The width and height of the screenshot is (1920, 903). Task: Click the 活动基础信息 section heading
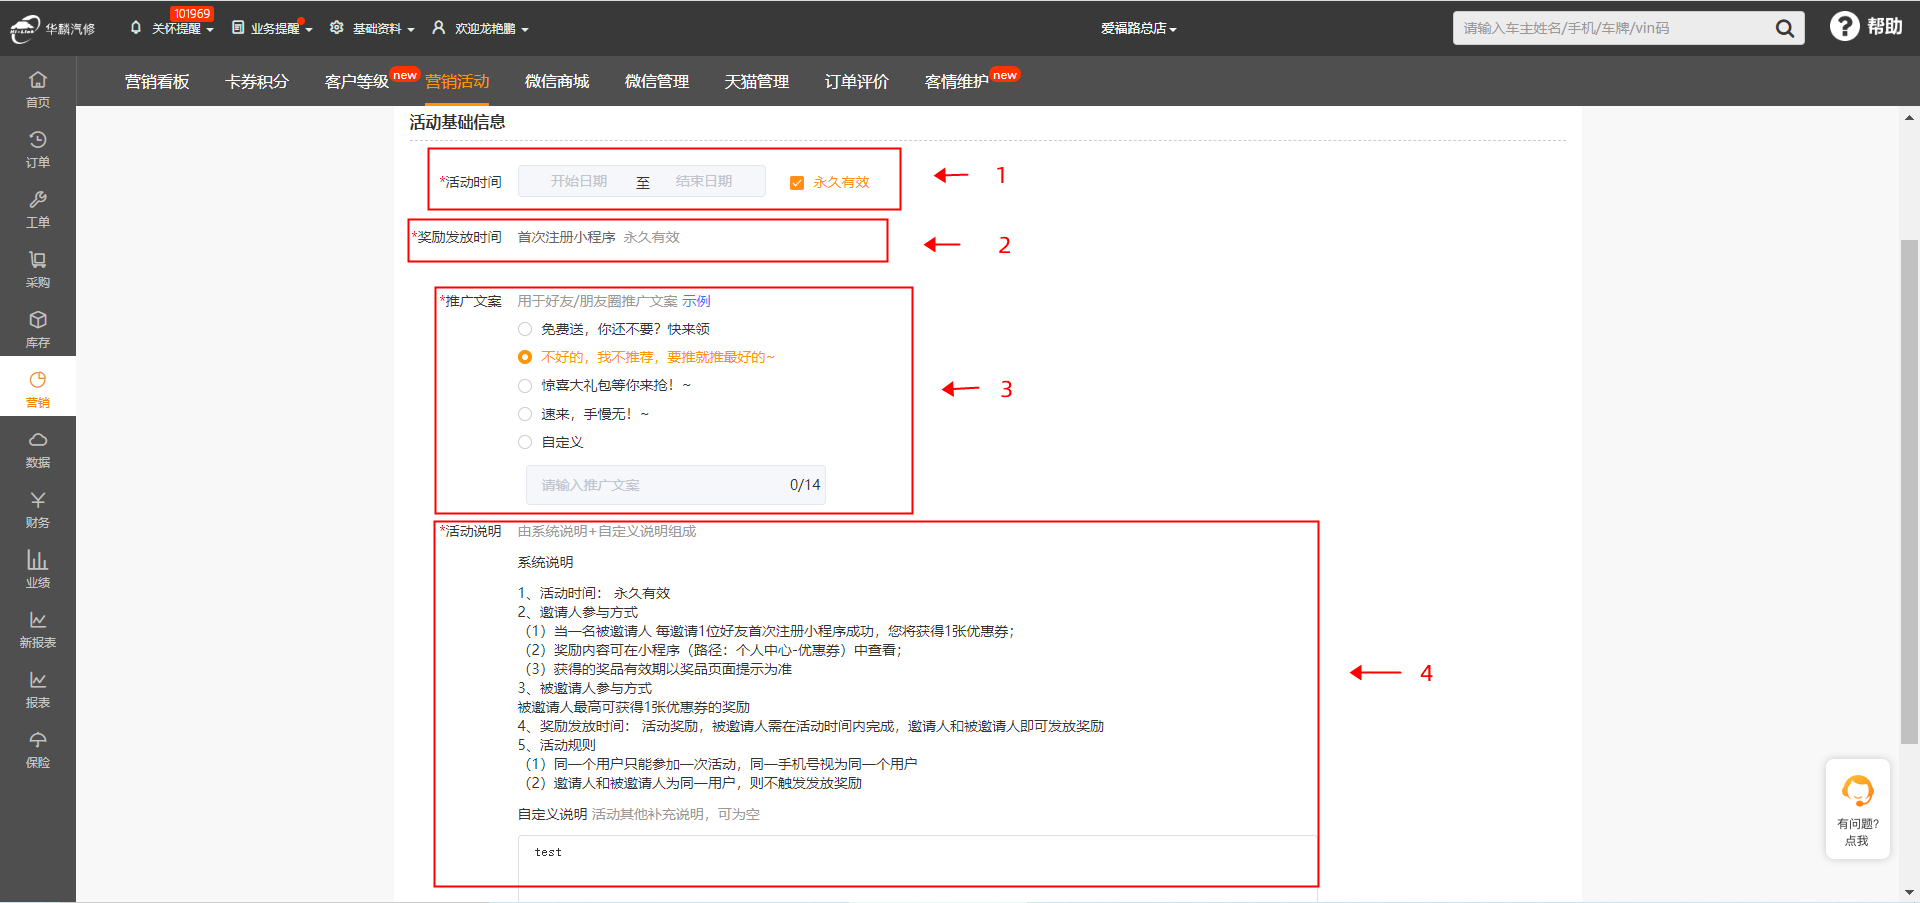(457, 122)
